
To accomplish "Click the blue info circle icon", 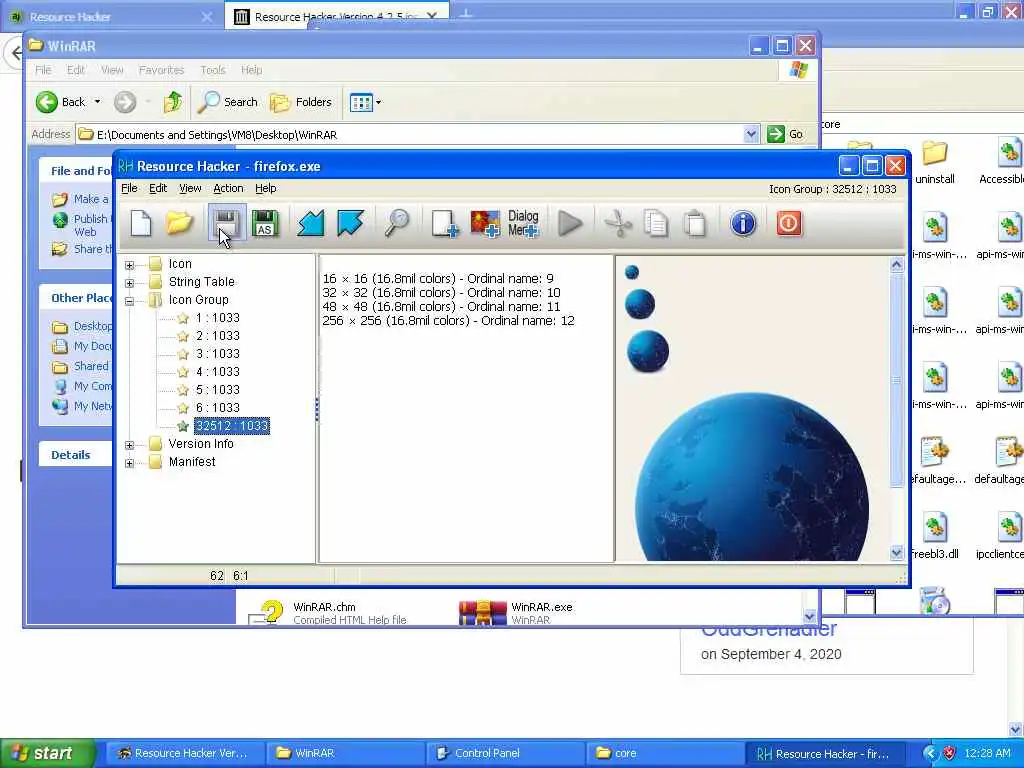I will point(743,223).
